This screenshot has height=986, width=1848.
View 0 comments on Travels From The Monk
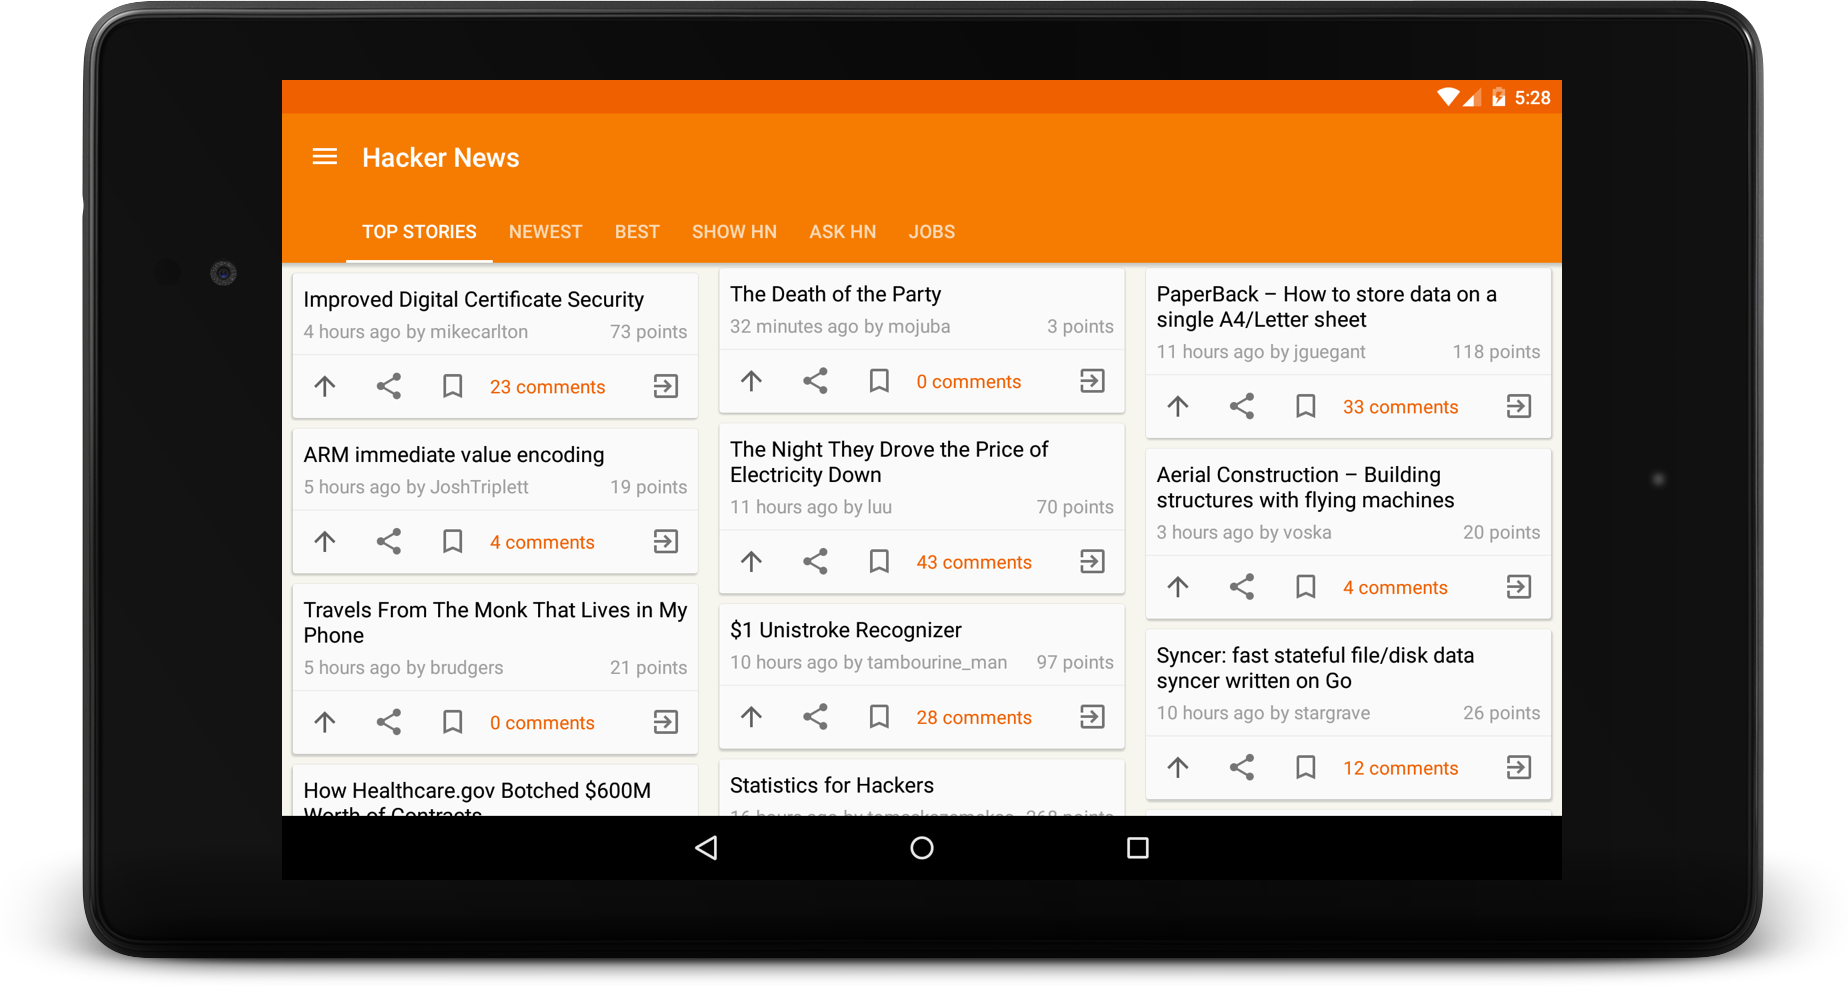pos(542,723)
